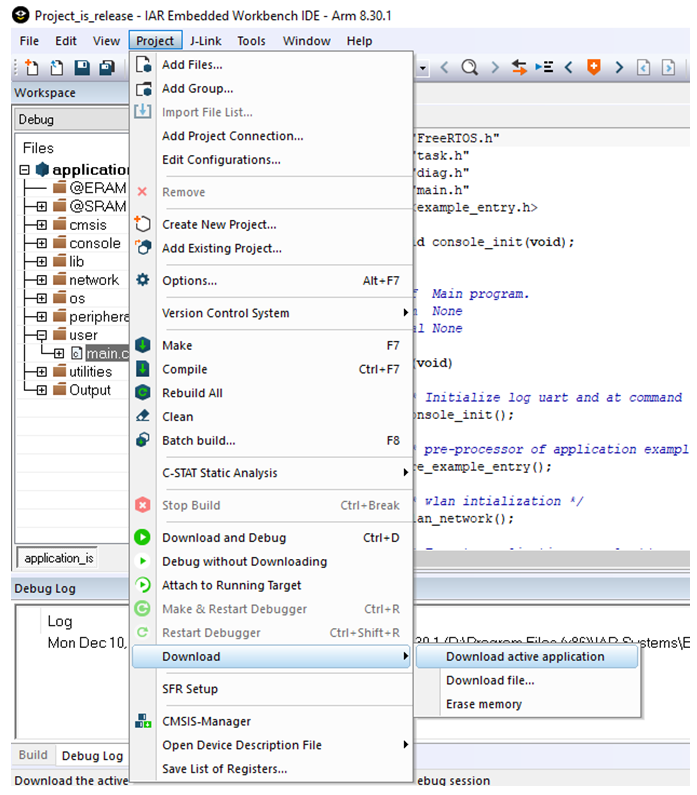Screen dimensions: 697x795
Task: Click the find previous arrow in toolbar
Action: pos(445,67)
